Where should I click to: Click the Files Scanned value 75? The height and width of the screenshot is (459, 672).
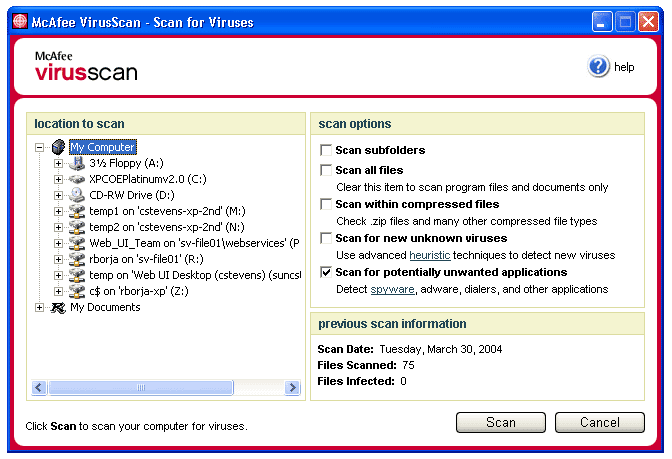[408, 365]
